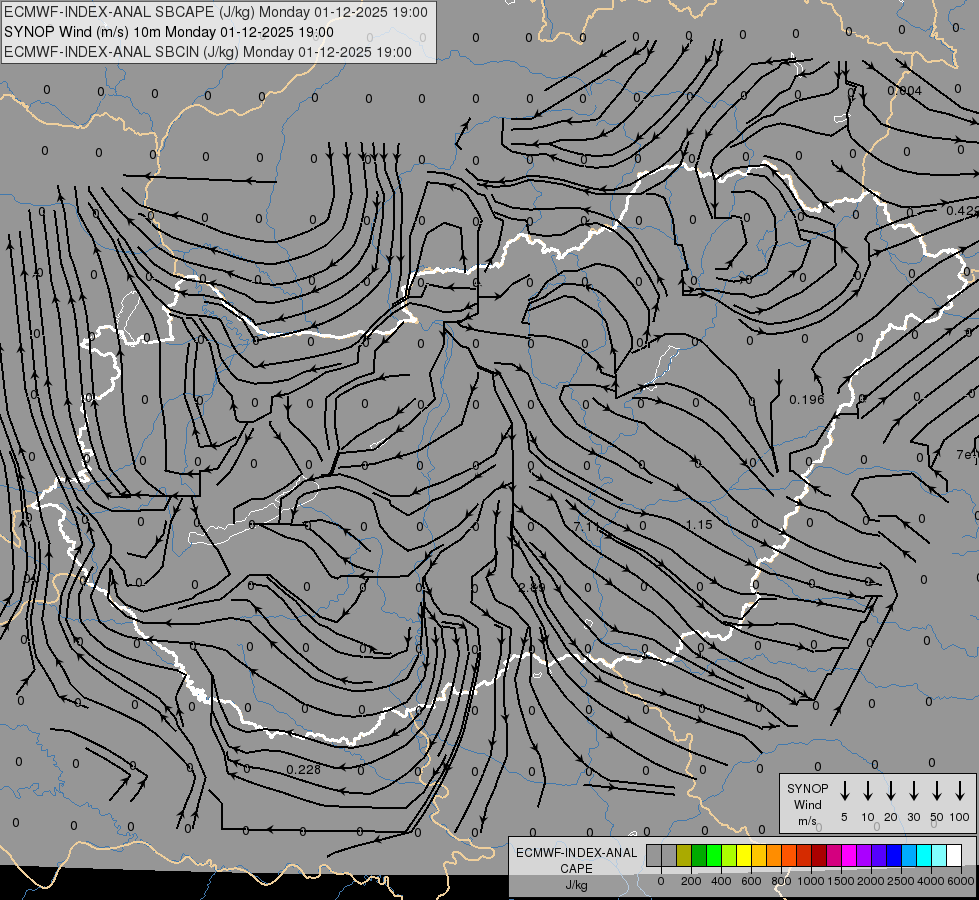Pick the purple CAPE legend swatch

coord(865,855)
